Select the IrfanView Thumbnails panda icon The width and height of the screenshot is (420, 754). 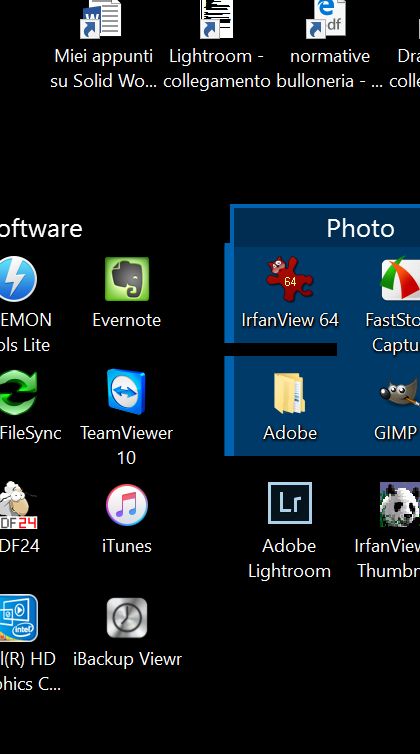click(399, 504)
